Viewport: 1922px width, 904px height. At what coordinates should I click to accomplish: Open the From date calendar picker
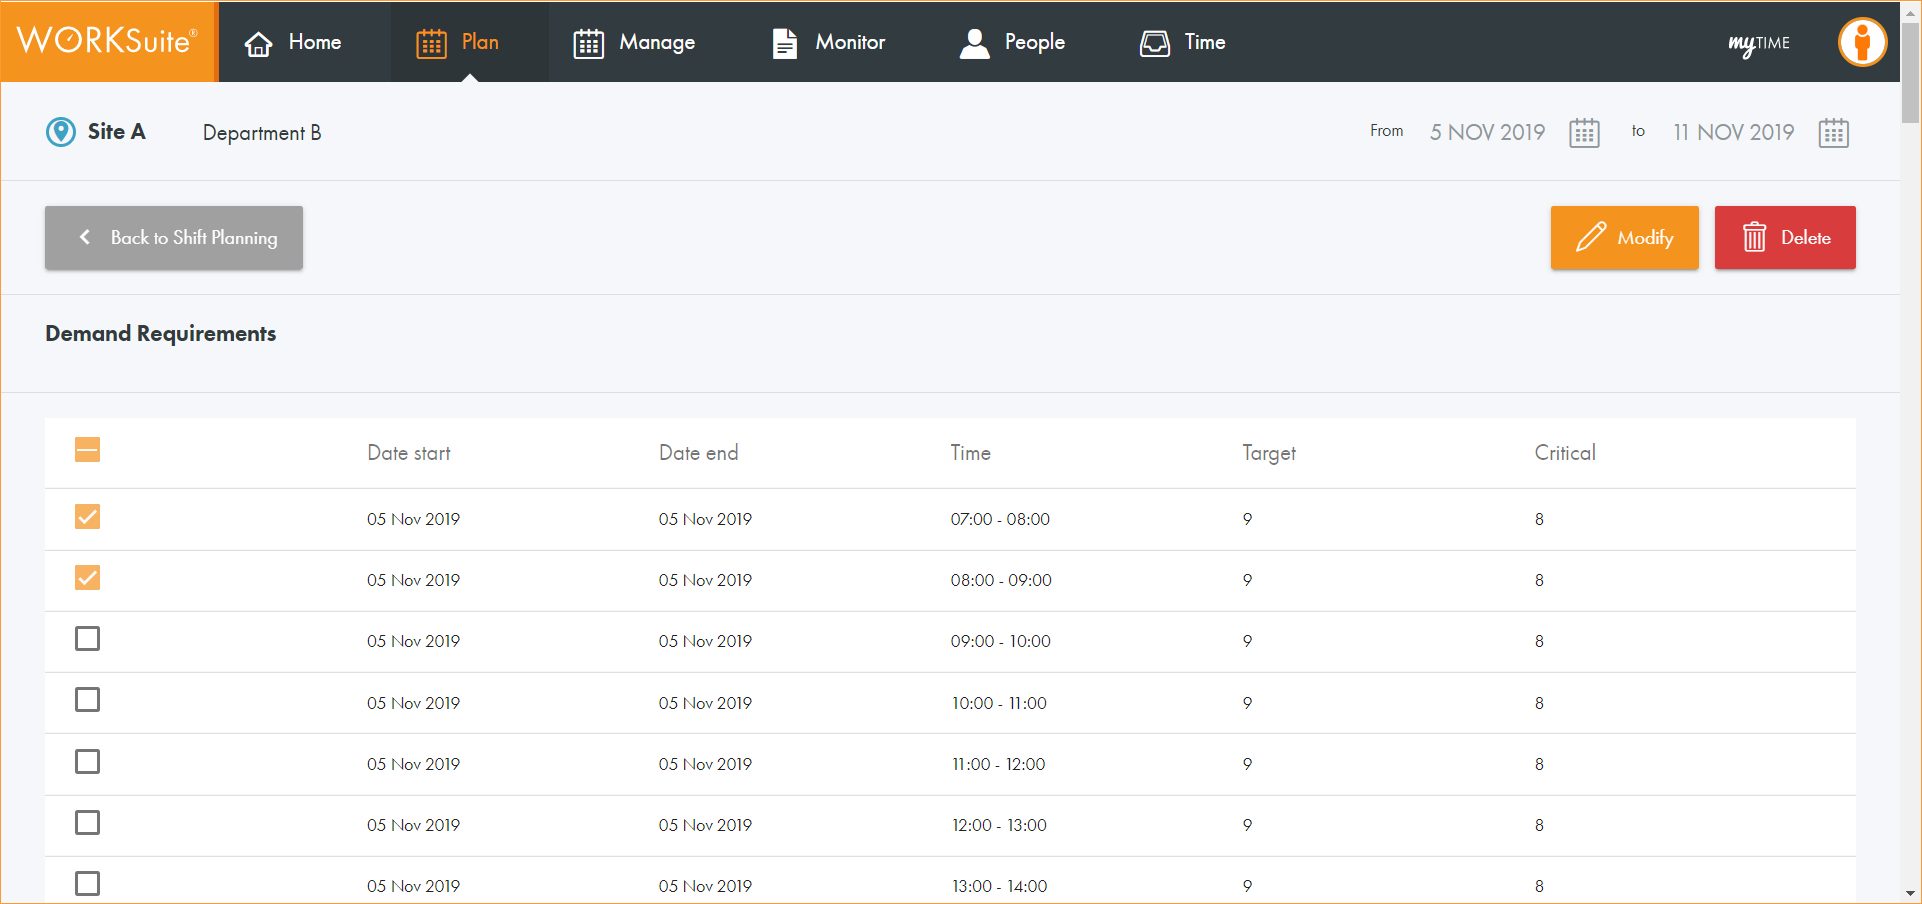pyautogui.click(x=1584, y=133)
